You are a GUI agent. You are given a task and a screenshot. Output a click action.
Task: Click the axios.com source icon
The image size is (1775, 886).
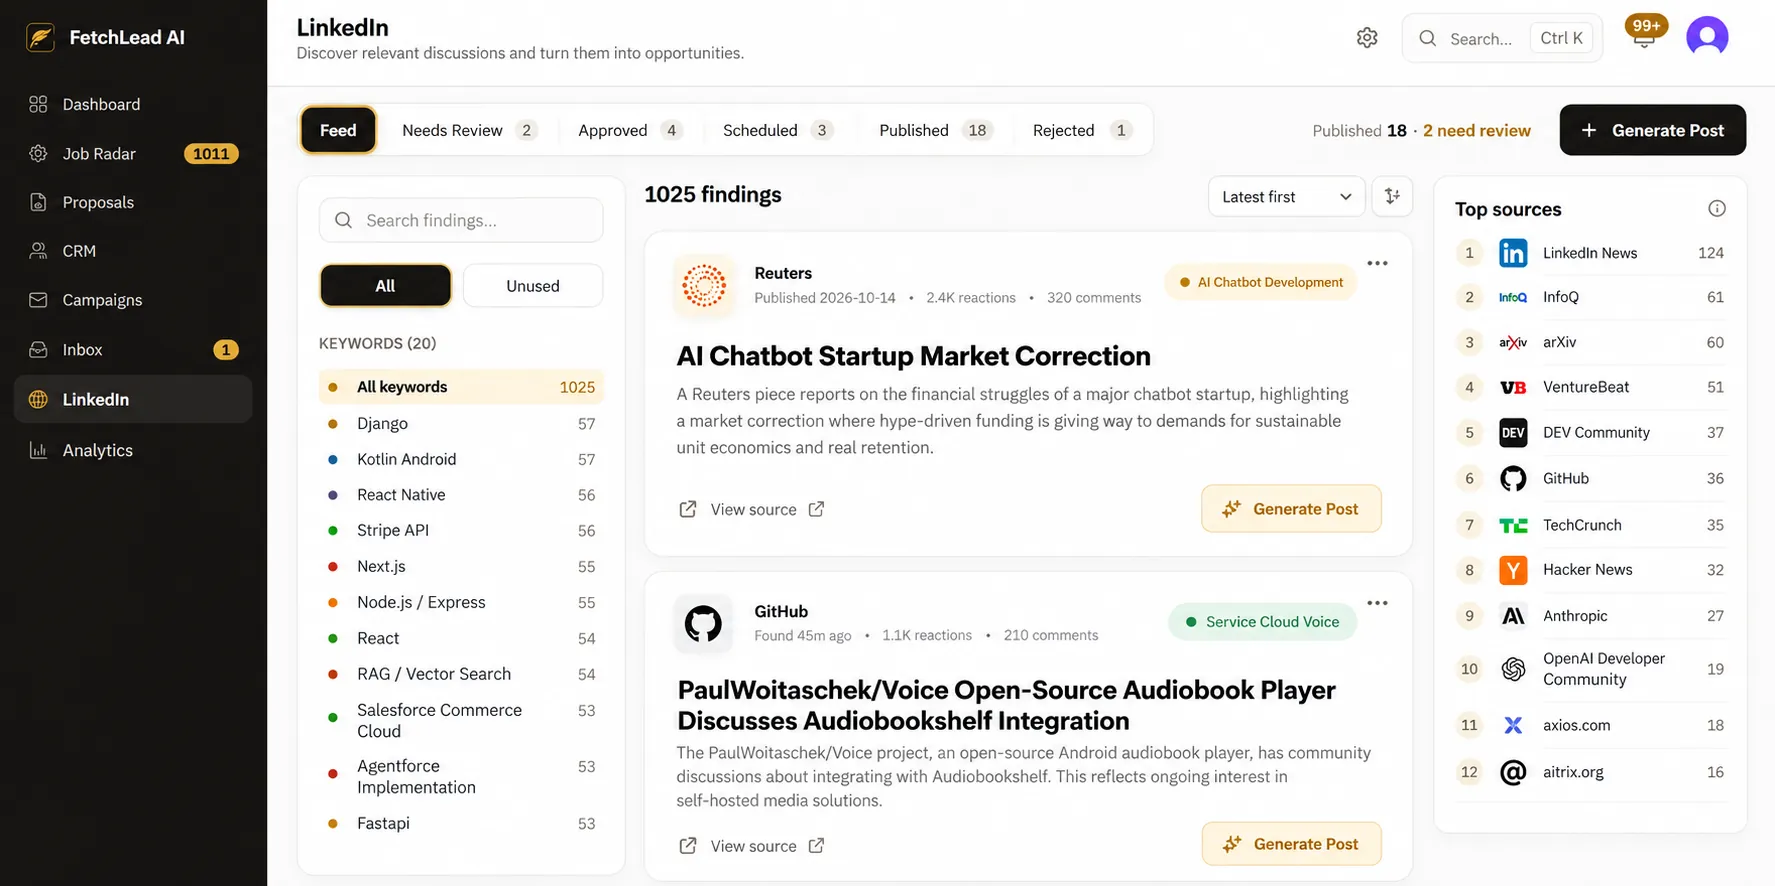point(1513,725)
